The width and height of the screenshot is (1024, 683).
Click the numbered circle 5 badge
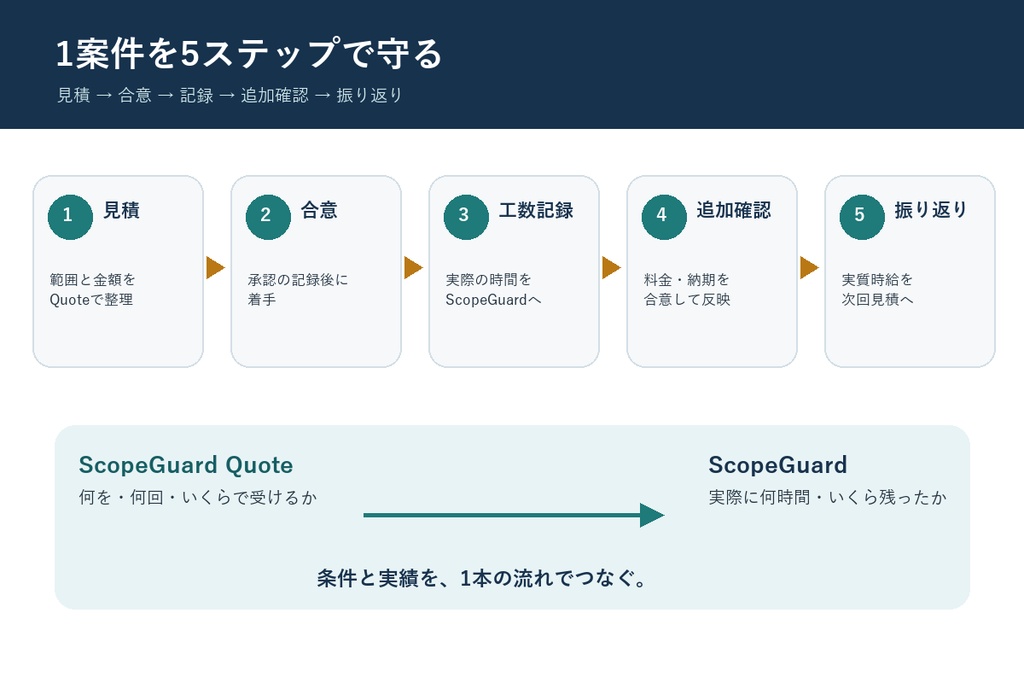(x=861, y=217)
